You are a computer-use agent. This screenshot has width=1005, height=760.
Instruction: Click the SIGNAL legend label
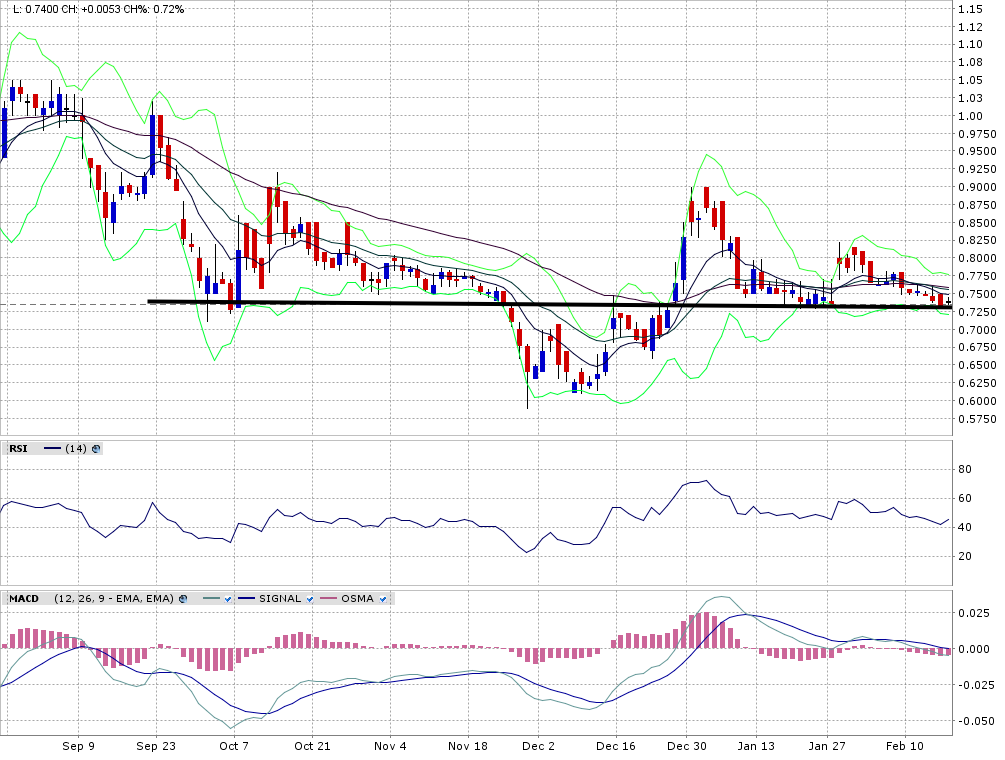click(280, 599)
